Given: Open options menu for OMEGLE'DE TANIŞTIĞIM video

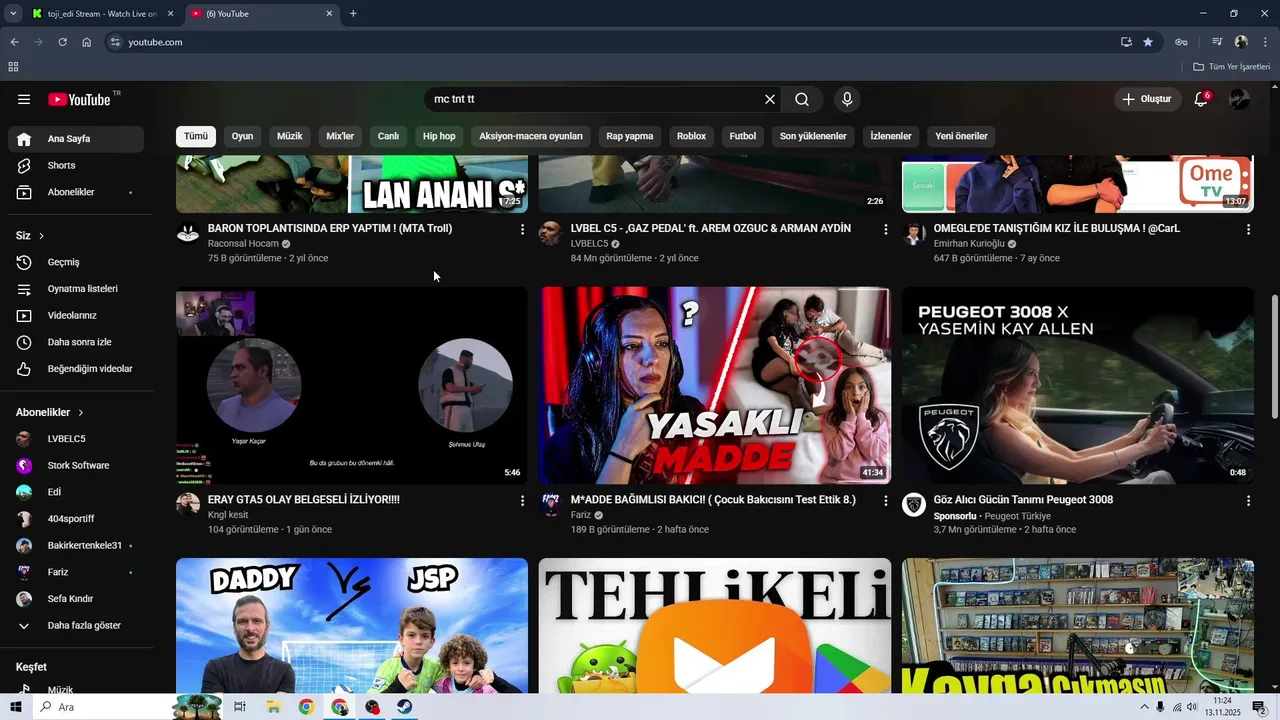Looking at the screenshot, I should point(1248,229).
